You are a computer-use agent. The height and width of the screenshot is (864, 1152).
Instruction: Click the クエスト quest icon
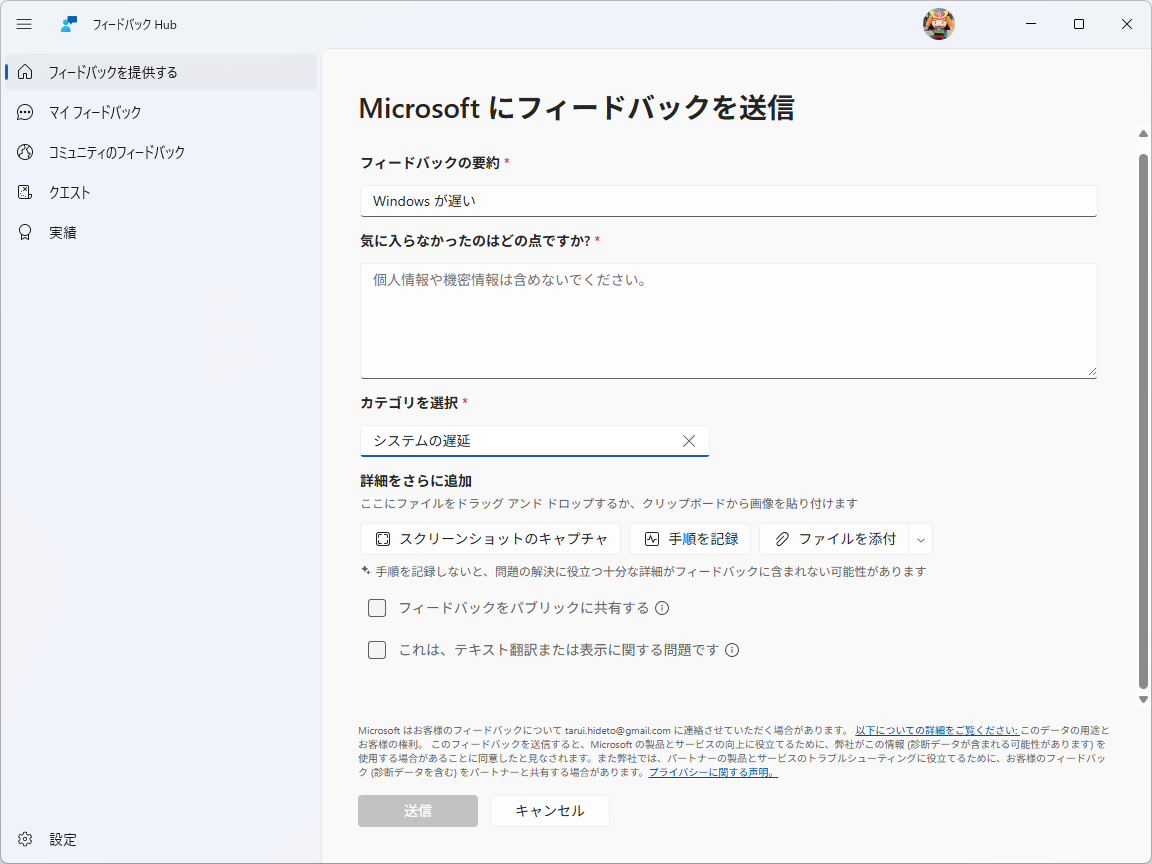click(x=25, y=192)
